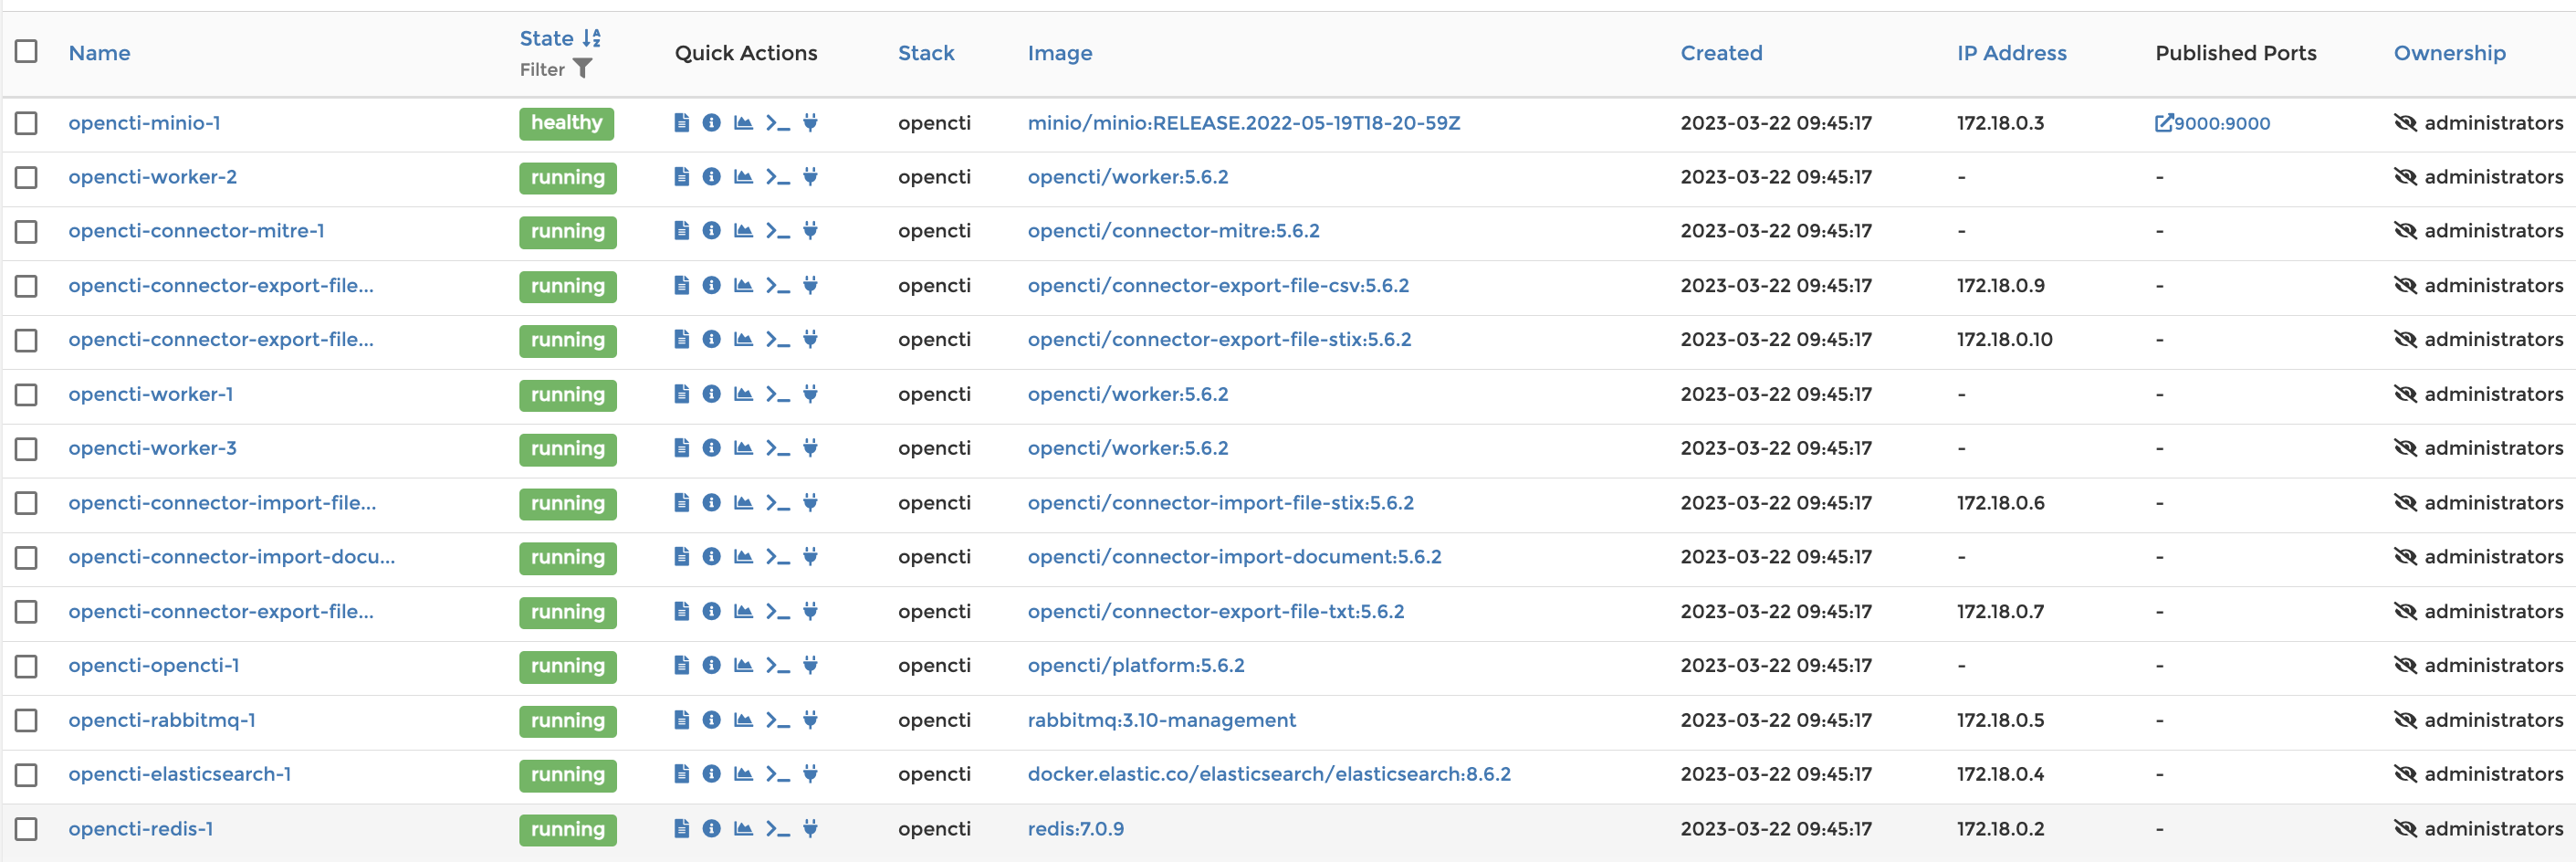Click Quick Actions column header

[x=746, y=53]
